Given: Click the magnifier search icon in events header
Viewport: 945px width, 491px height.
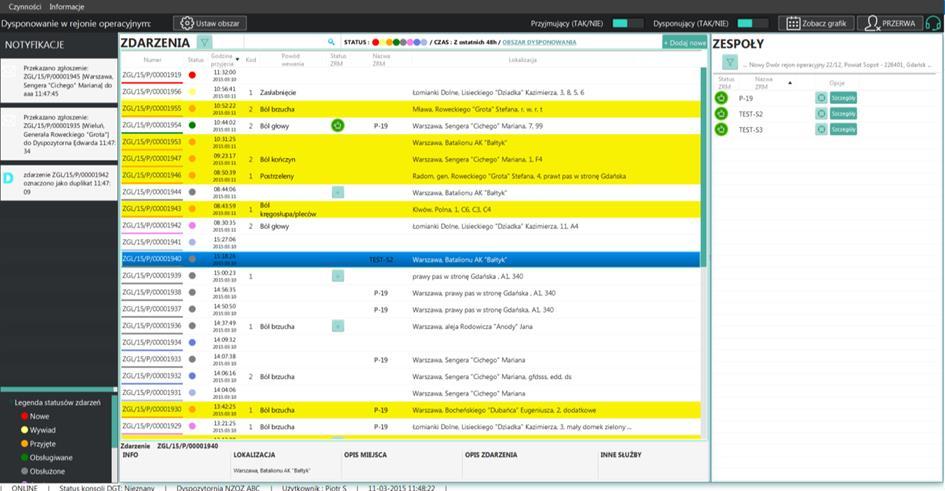Looking at the screenshot, I should pos(331,42).
